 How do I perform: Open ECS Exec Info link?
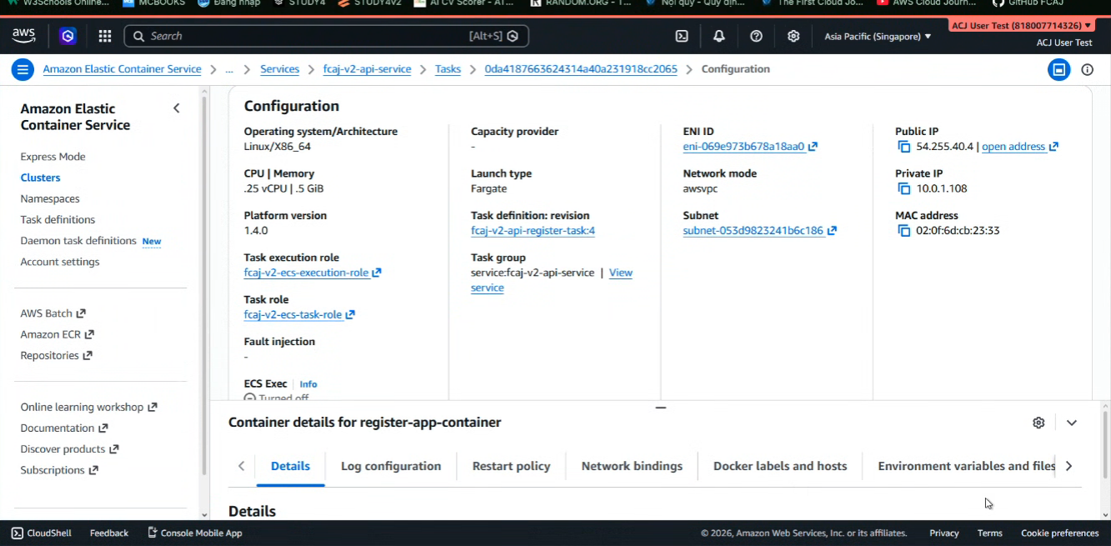click(308, 384)
